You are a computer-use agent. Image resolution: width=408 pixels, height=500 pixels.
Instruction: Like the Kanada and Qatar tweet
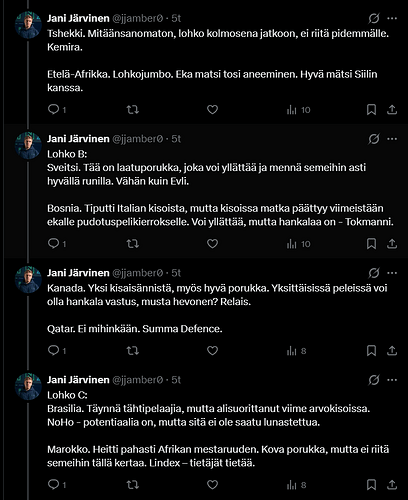point(212,350)
